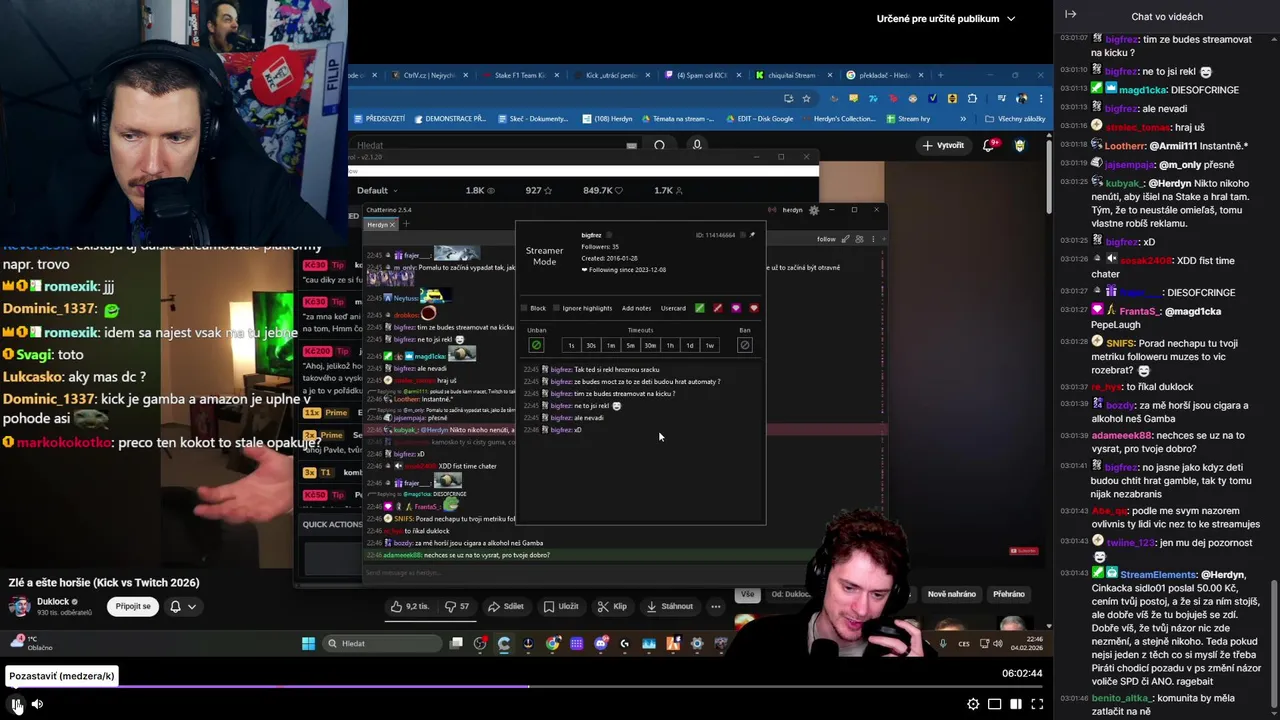Click Uložit to save the video
This screenshot has width=1280, height=720.
pos(561,606)
